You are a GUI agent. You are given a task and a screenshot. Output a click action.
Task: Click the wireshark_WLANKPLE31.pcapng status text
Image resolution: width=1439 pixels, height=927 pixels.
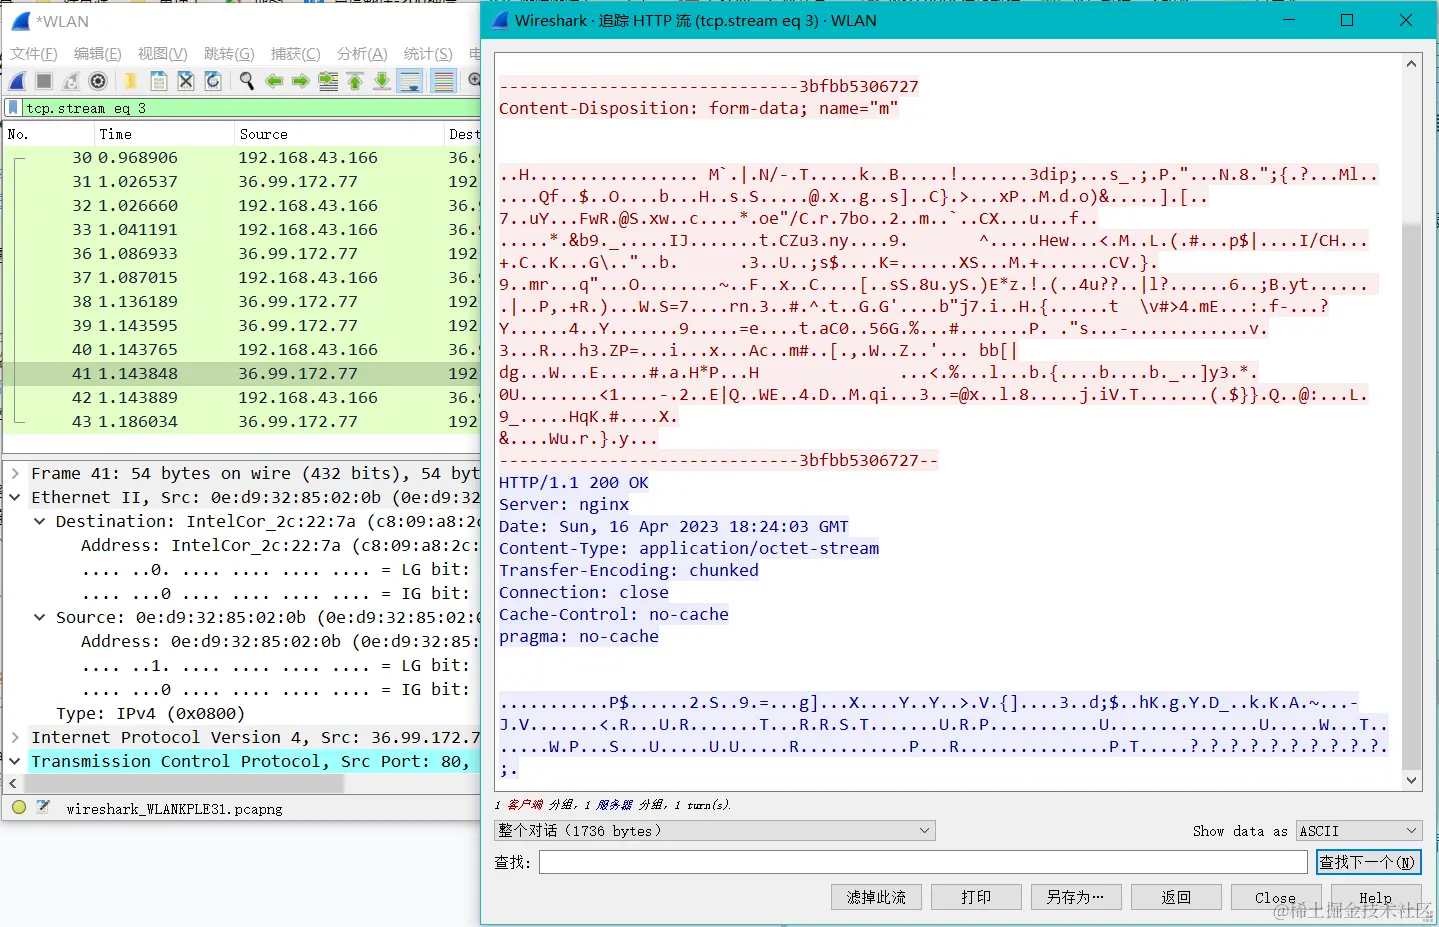tap(174, 808)
